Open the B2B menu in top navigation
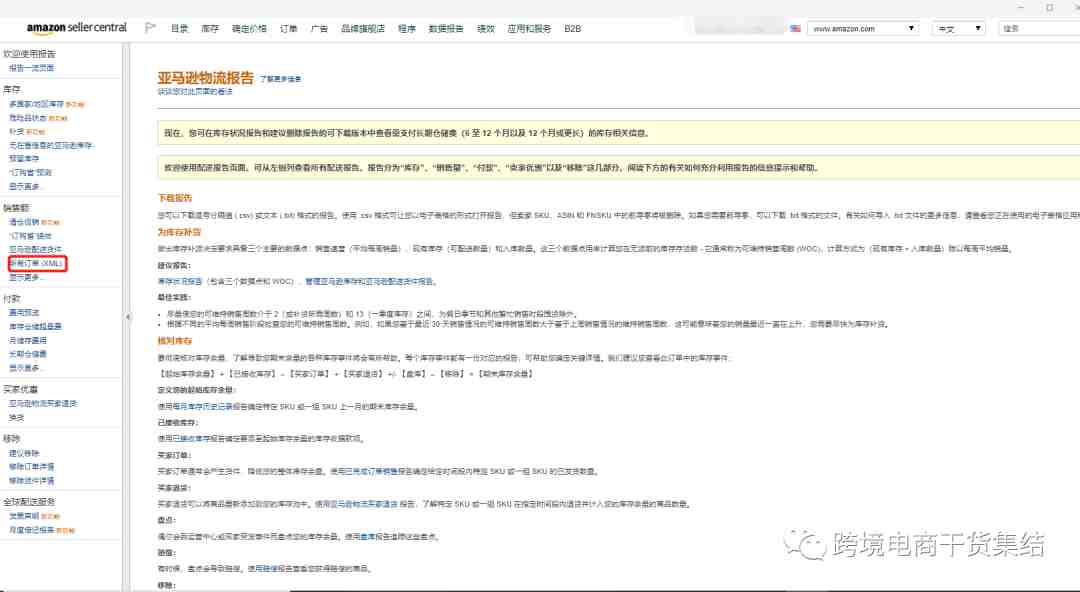This screenshot has height=592, width=1080. coord(572,29)
